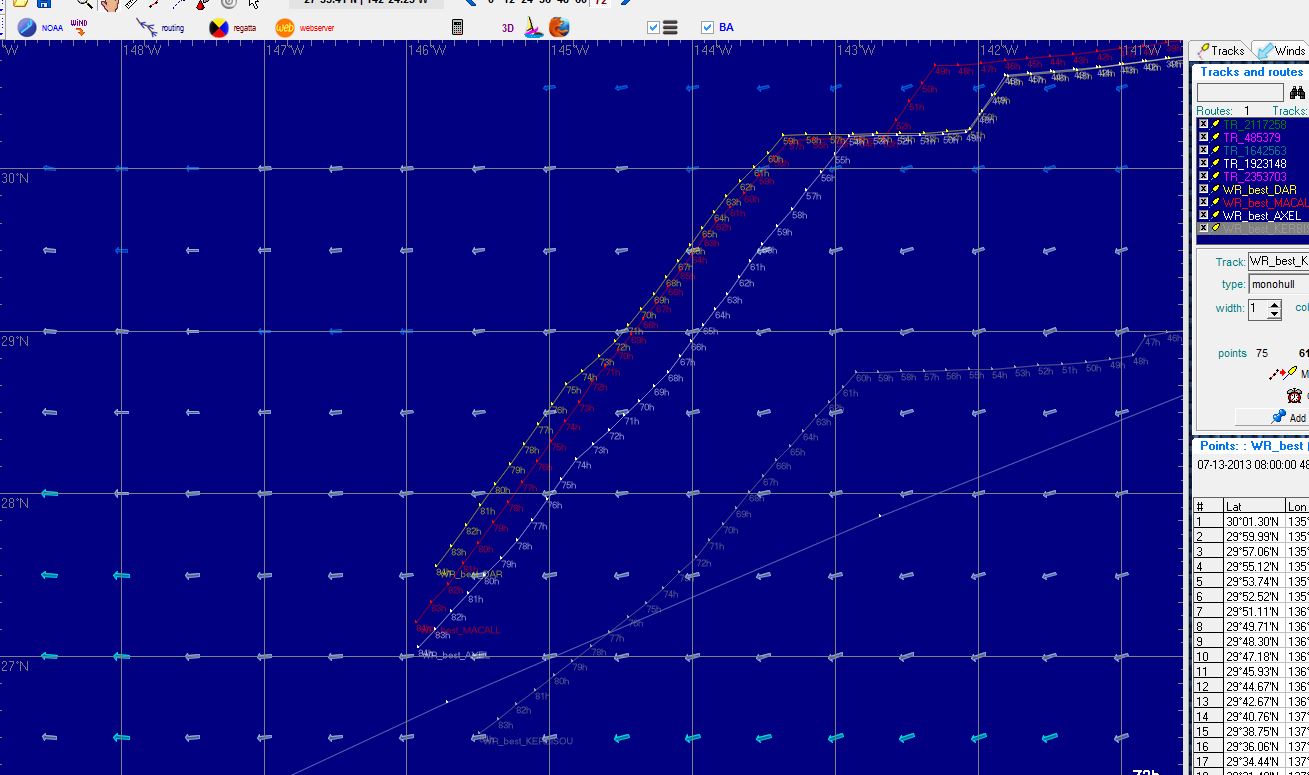The width and height of the screenshot is (1309, 775).
Task: Click the Track name field
Action: [1278, 262]
